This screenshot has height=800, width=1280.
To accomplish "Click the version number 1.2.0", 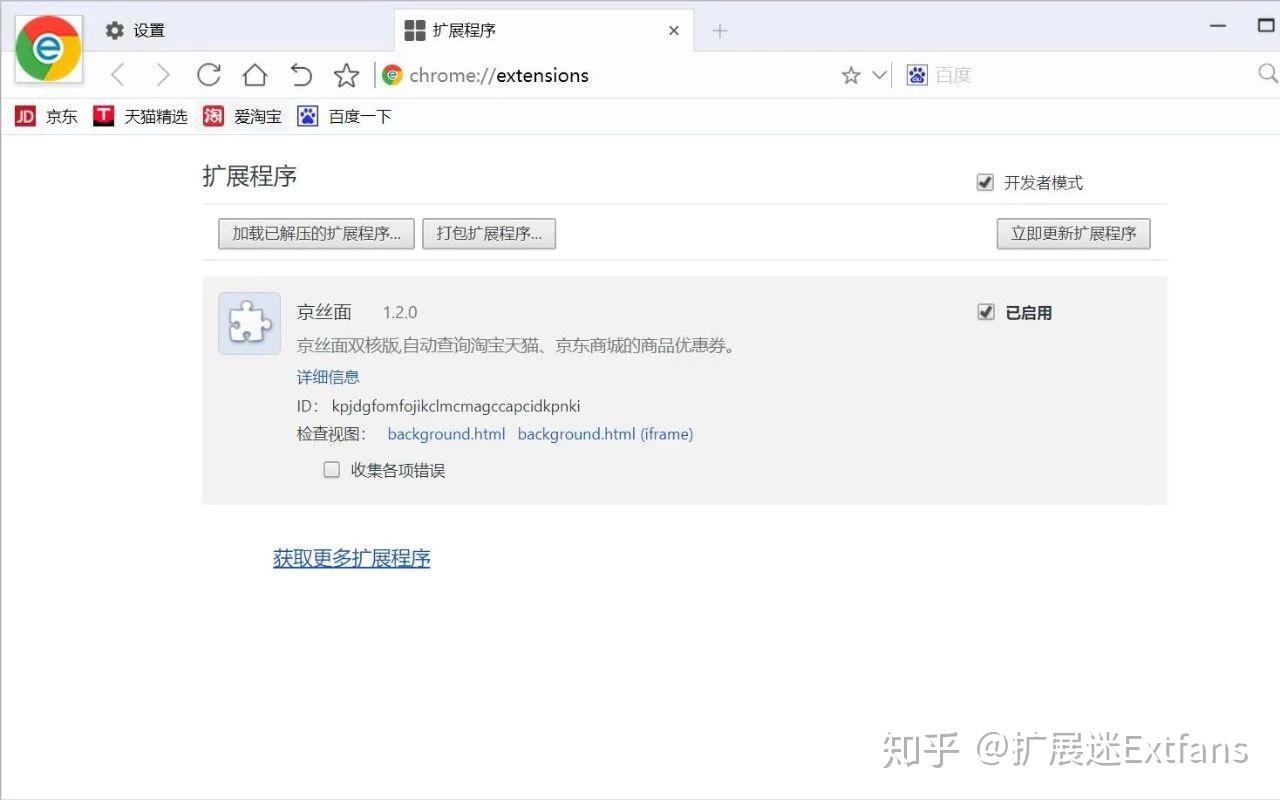I will [400, 313].
